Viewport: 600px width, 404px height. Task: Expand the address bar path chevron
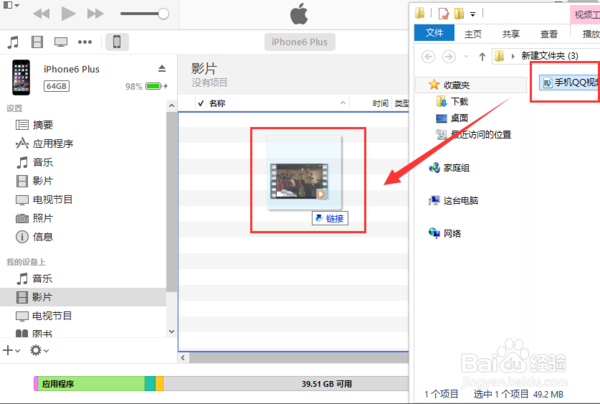(x=513, y=57)
